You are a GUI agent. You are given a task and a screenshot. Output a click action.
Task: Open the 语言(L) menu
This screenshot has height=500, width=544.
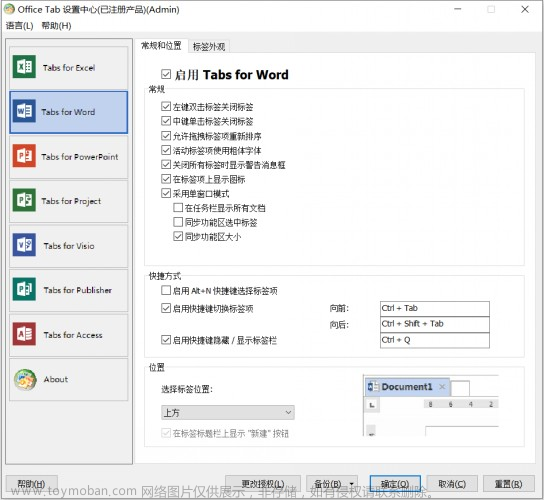(x=20, y=26)
